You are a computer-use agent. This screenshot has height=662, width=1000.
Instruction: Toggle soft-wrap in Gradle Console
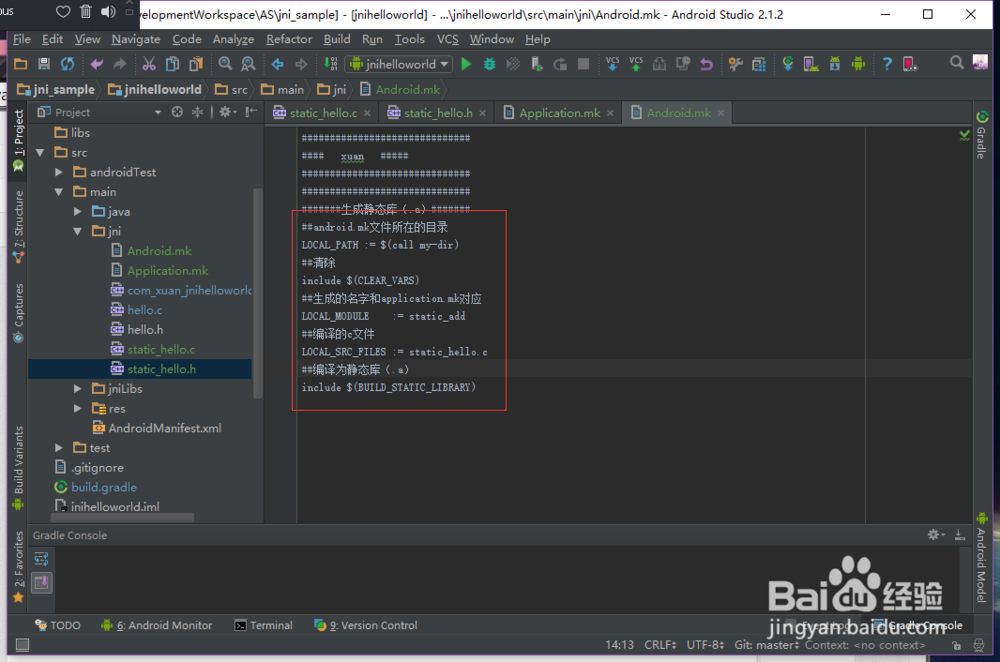[41, 559]
